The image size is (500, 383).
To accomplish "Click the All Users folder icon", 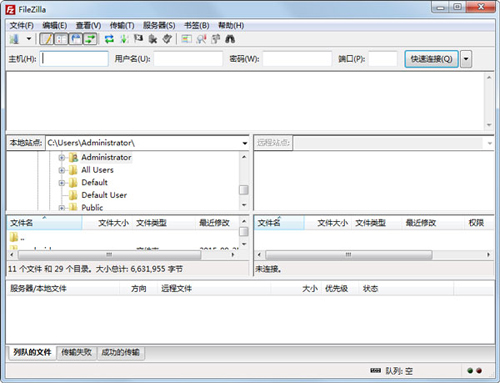I will point(73,170).
